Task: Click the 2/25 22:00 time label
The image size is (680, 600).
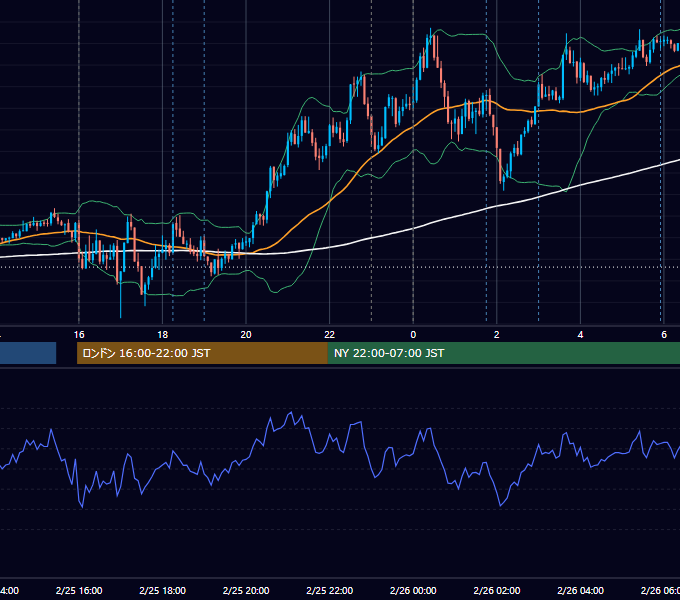Action: (330, 590)
